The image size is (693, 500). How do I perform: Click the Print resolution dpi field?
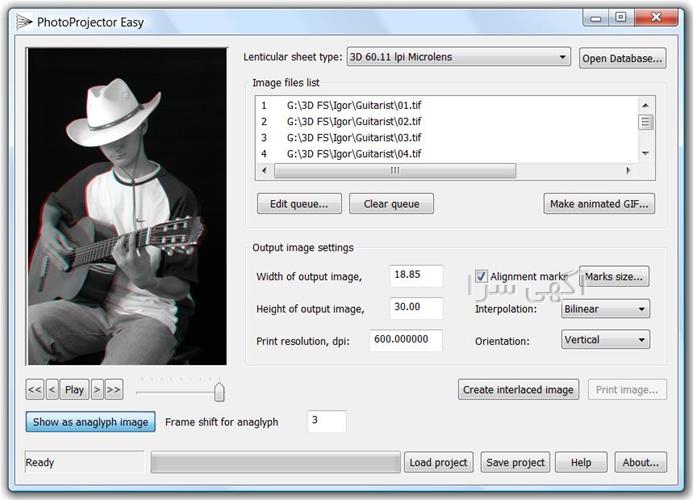[406, 340]
